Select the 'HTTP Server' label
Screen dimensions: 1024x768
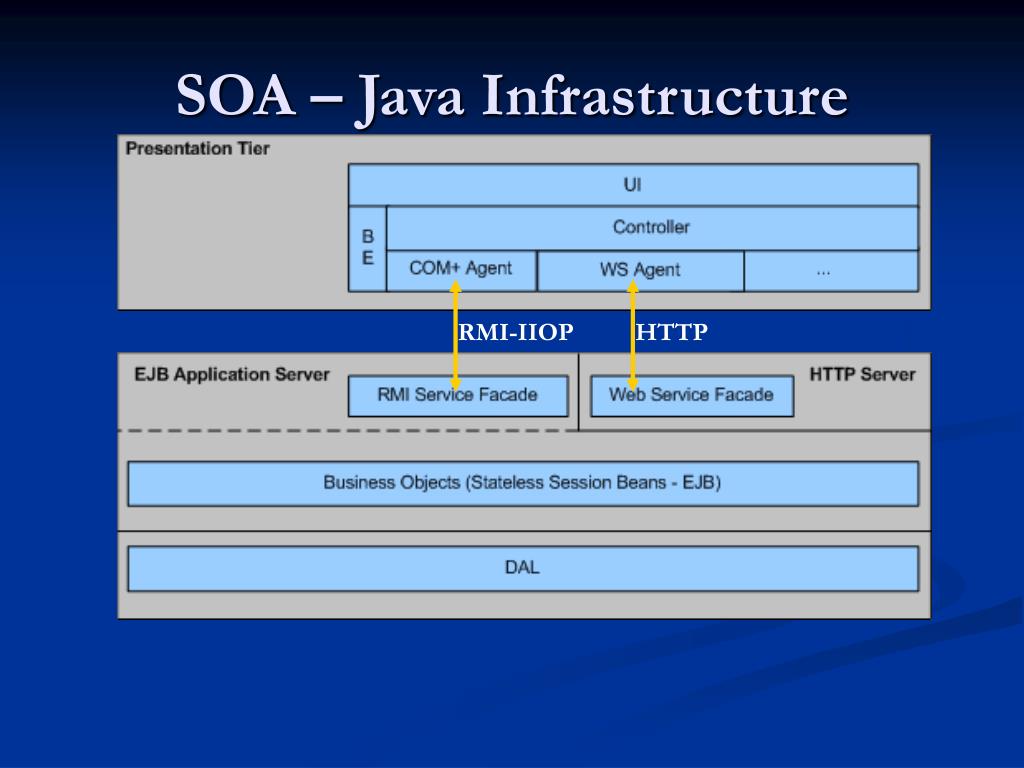[862, 374]
